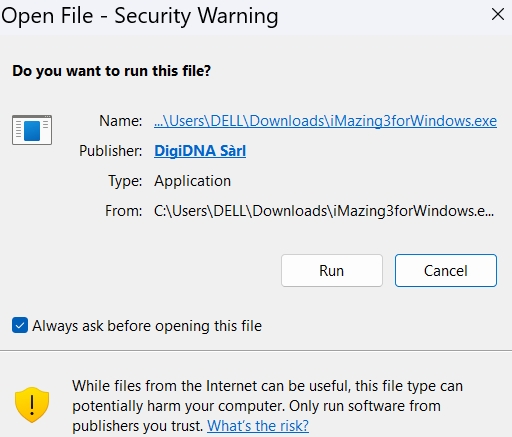The width and height of the screenshot is (512, 437).
Task: Open the iMazing3forWindows.exe file path link
Action: 325,121
